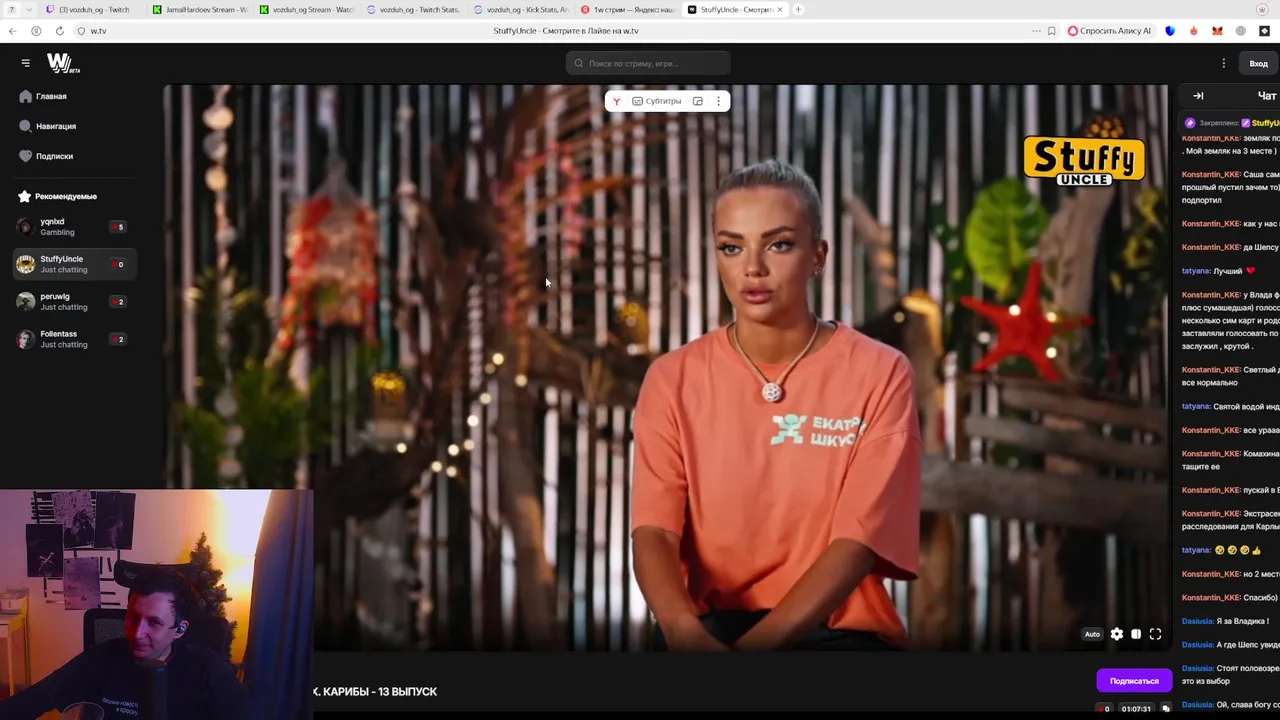
Task: Toggle theater mode in the player
Action: (x=1136, y=634)
